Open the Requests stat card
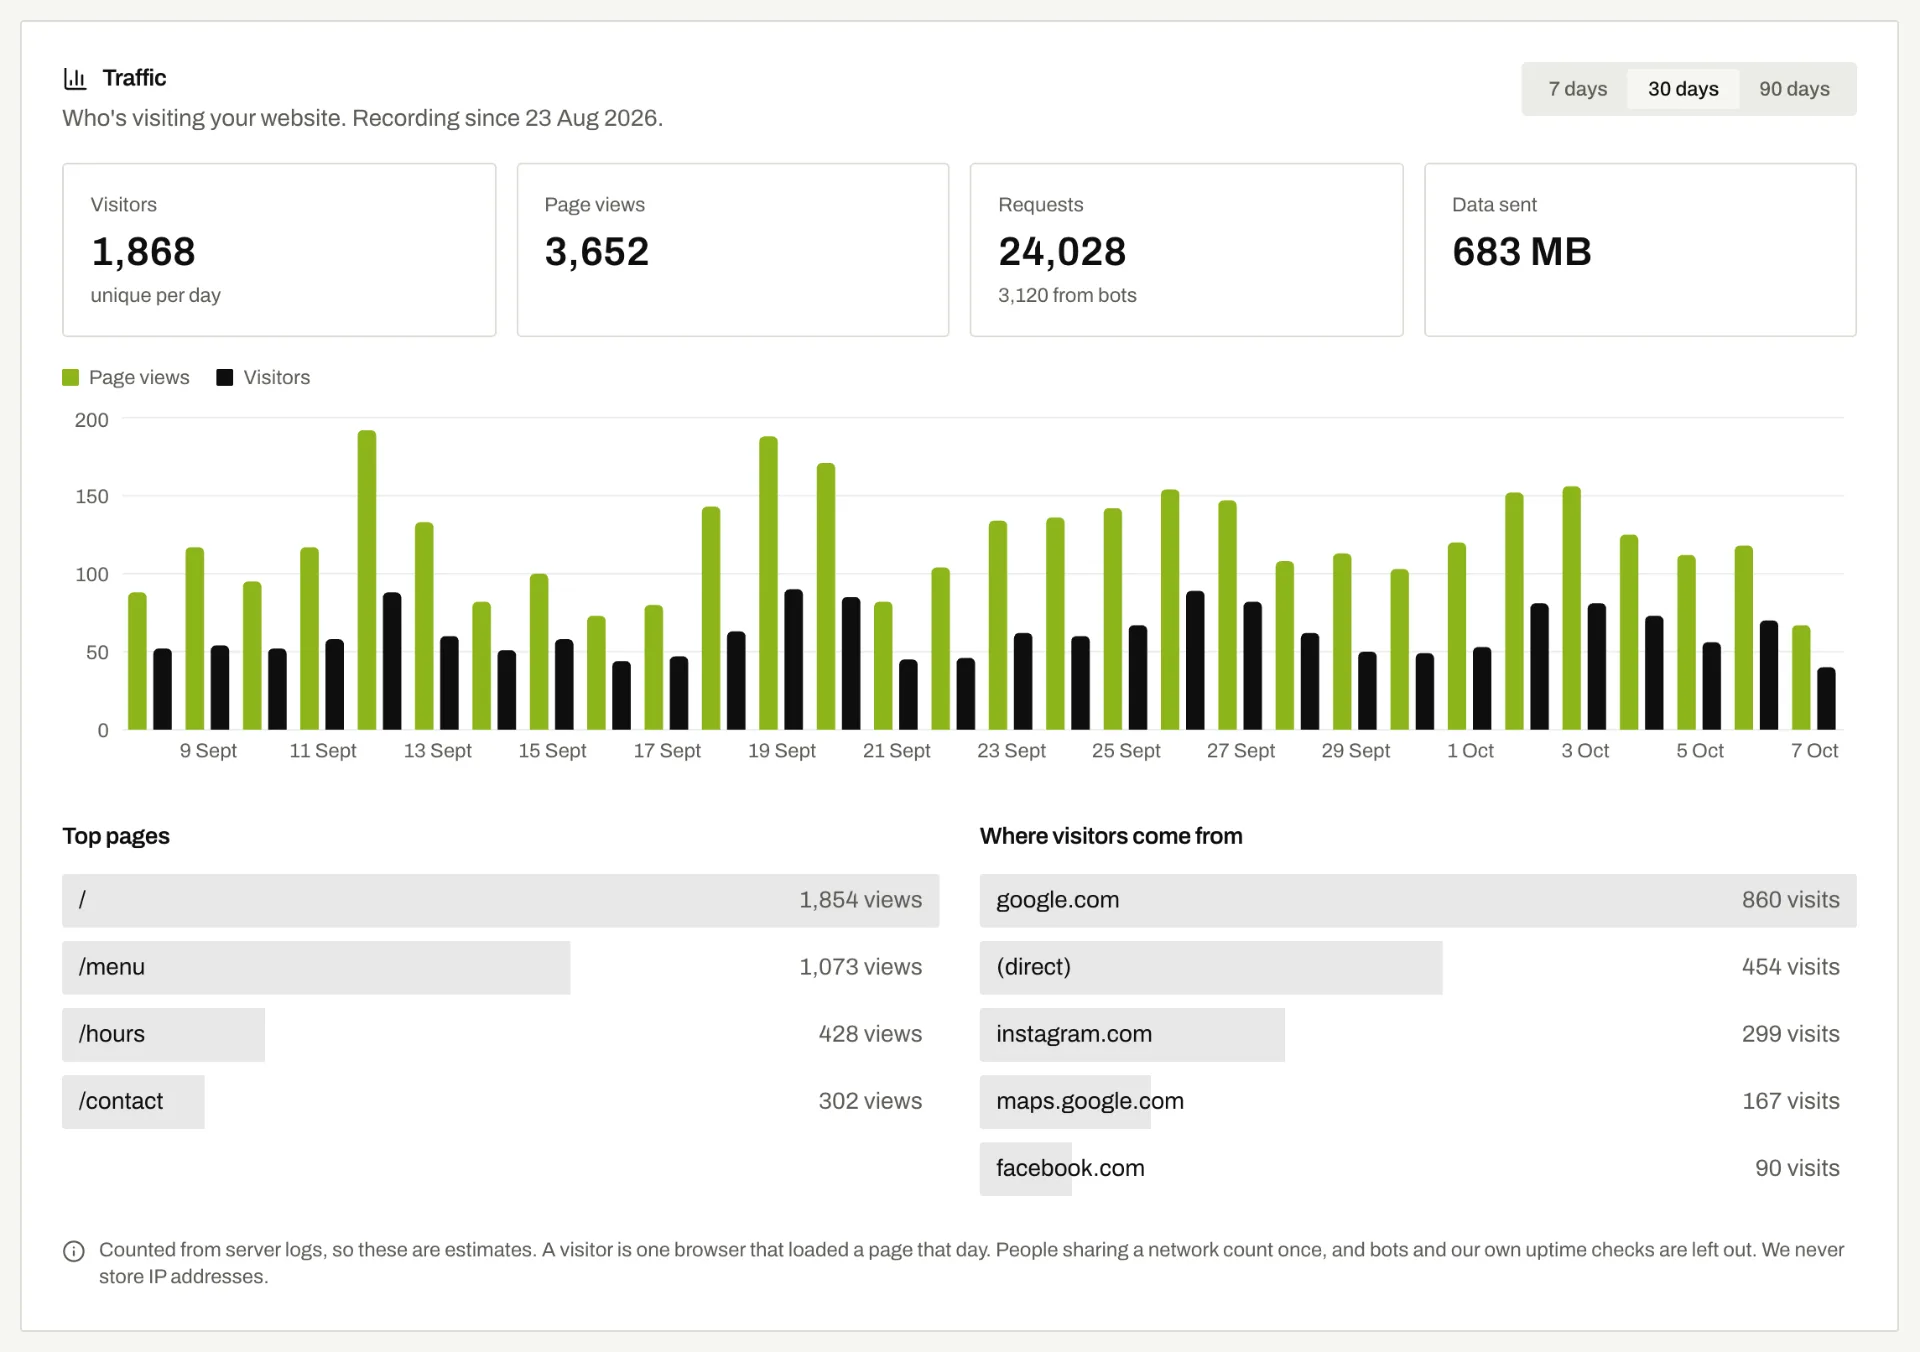 point(1186,250)
